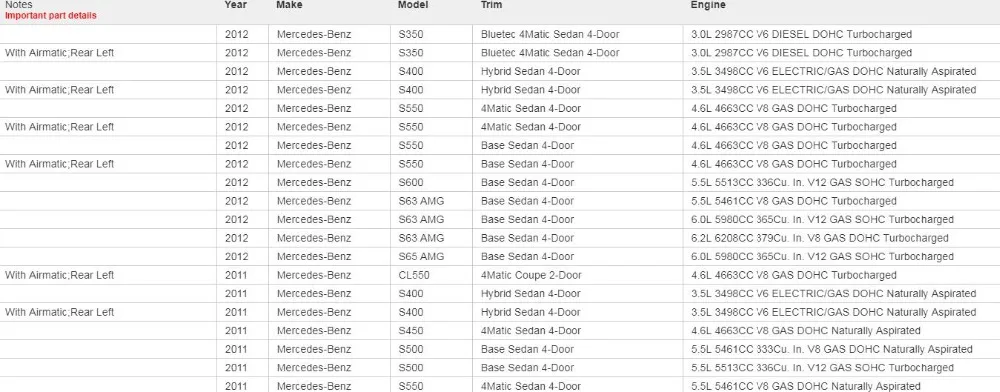Viewport: 1000px width, 392px height.
Task: Select the S65 AMG model cell
Action: coord(421,256)
